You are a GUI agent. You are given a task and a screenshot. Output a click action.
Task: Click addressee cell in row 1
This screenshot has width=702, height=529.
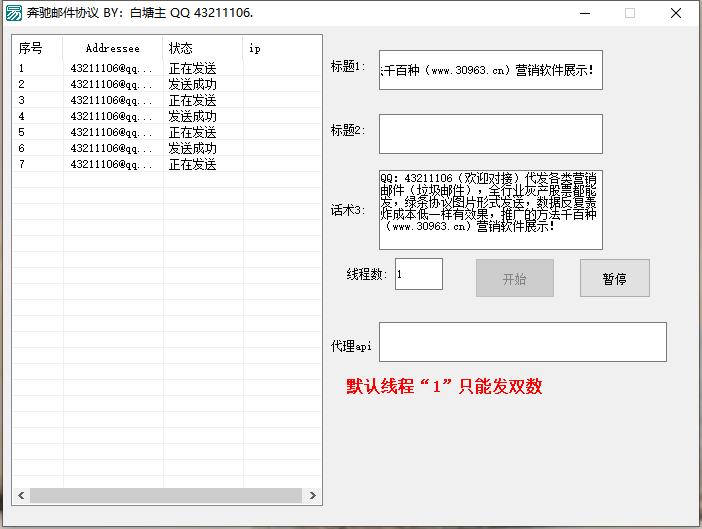[111, 68]
